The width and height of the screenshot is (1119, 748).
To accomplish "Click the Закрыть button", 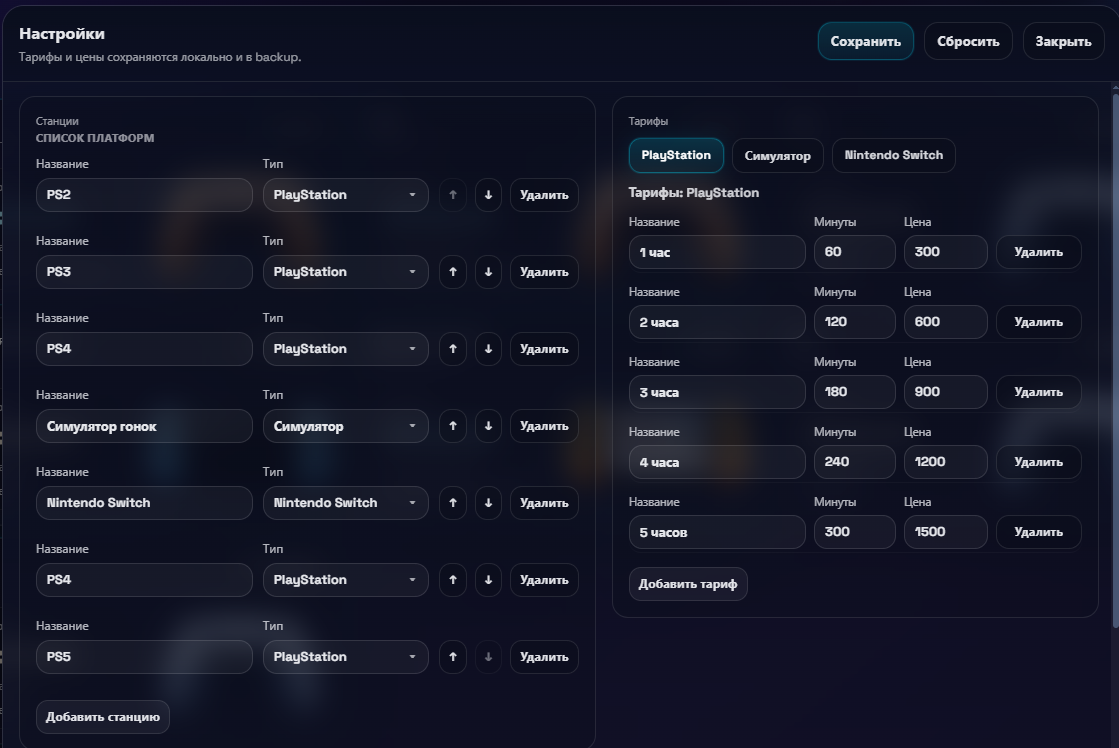I will (x=1063, y=41).
